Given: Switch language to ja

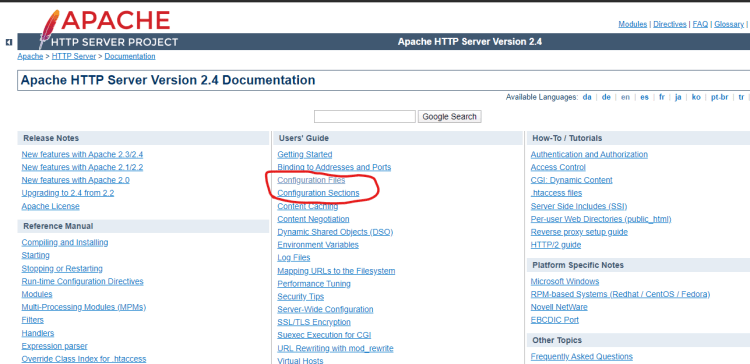Looking at the screenshot, I should coord(678,97).
